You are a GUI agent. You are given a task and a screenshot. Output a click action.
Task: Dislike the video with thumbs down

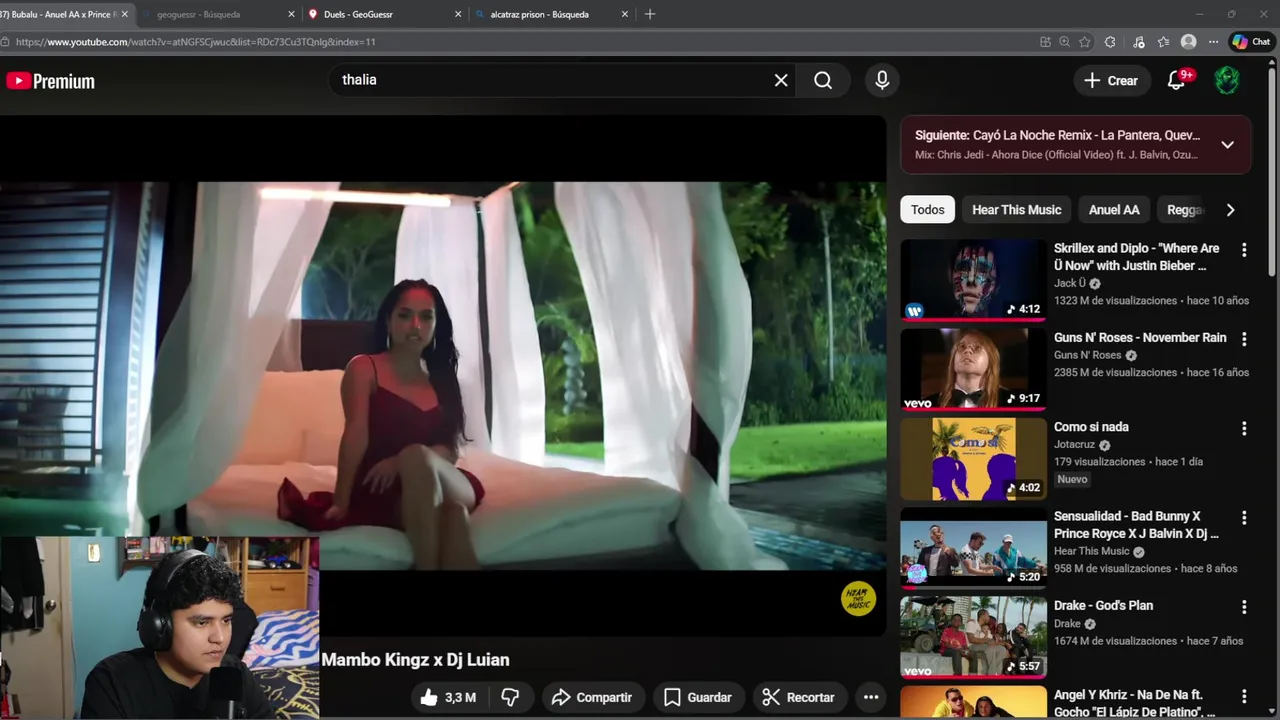tap(510, 697)
